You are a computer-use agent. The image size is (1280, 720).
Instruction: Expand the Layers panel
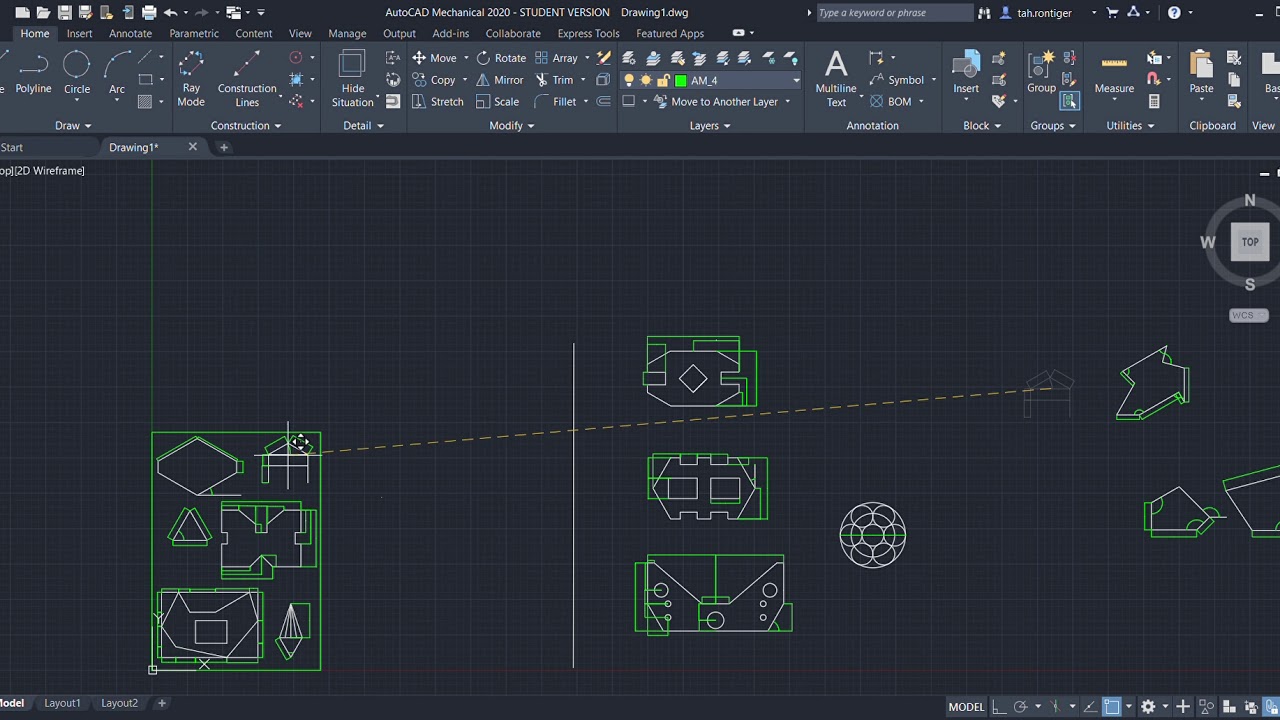[x=710, y=126]
